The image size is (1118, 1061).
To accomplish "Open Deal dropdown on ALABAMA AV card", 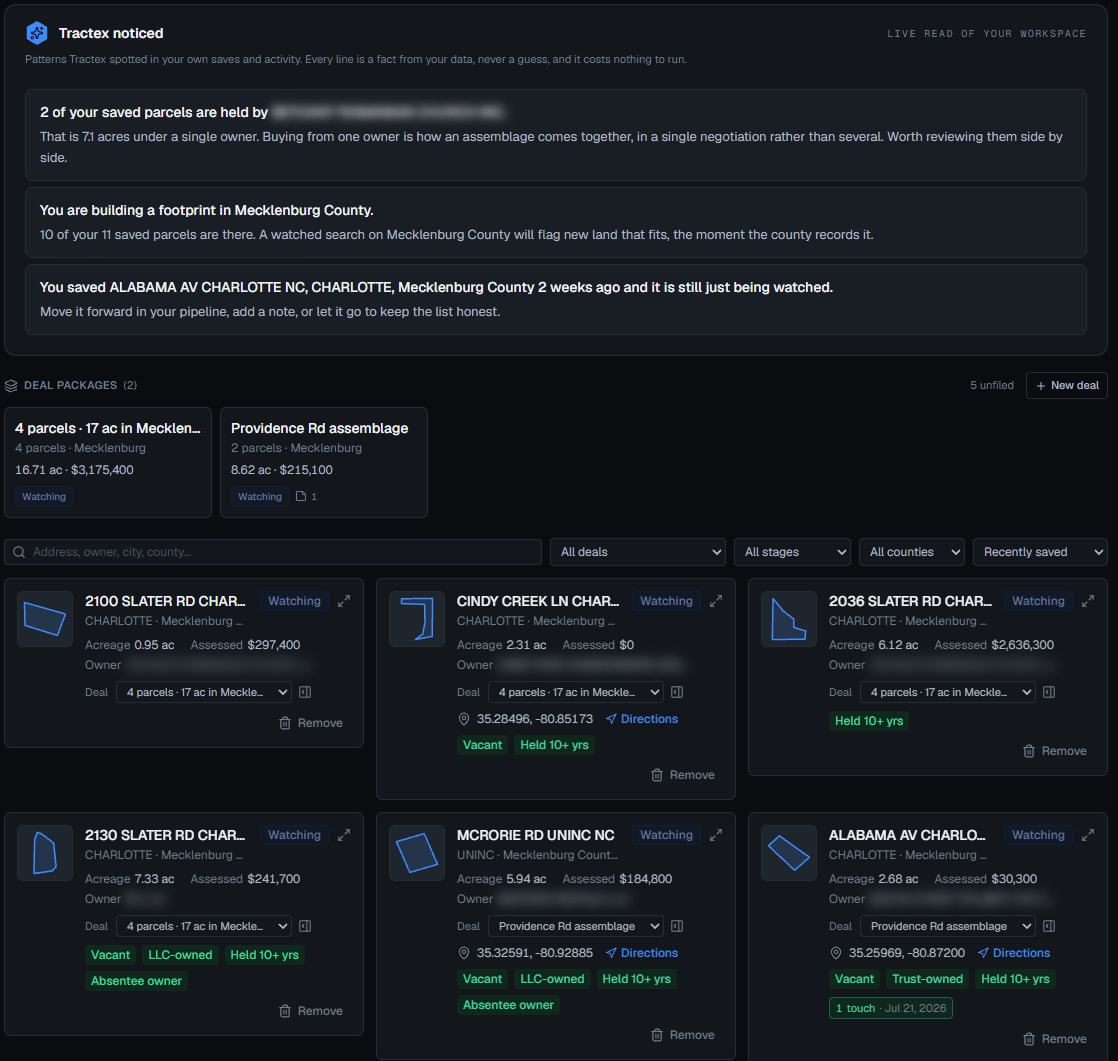I will 948,926.
